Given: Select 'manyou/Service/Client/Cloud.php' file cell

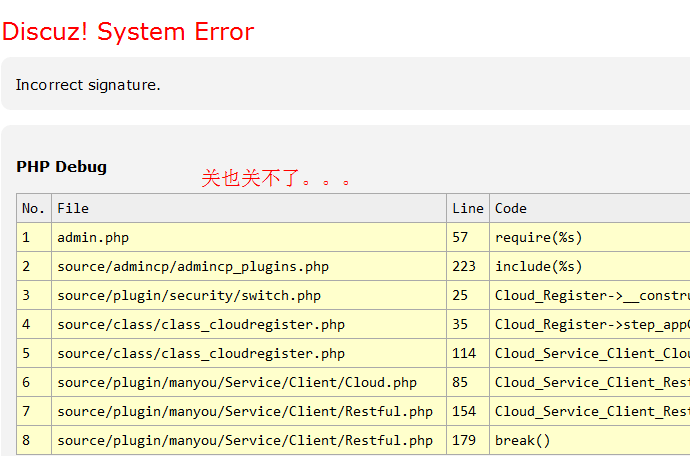Looking at the screenshot, I should [249, 382].
